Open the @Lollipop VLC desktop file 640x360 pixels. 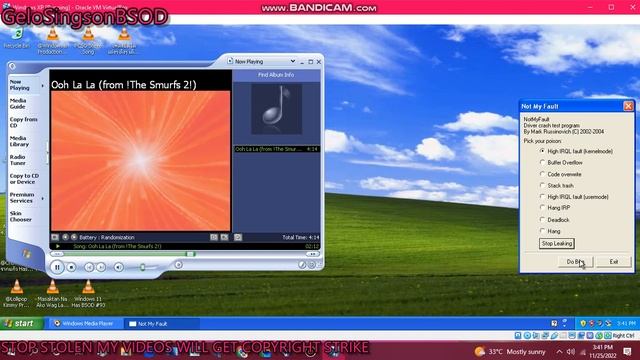pos(17,294)
